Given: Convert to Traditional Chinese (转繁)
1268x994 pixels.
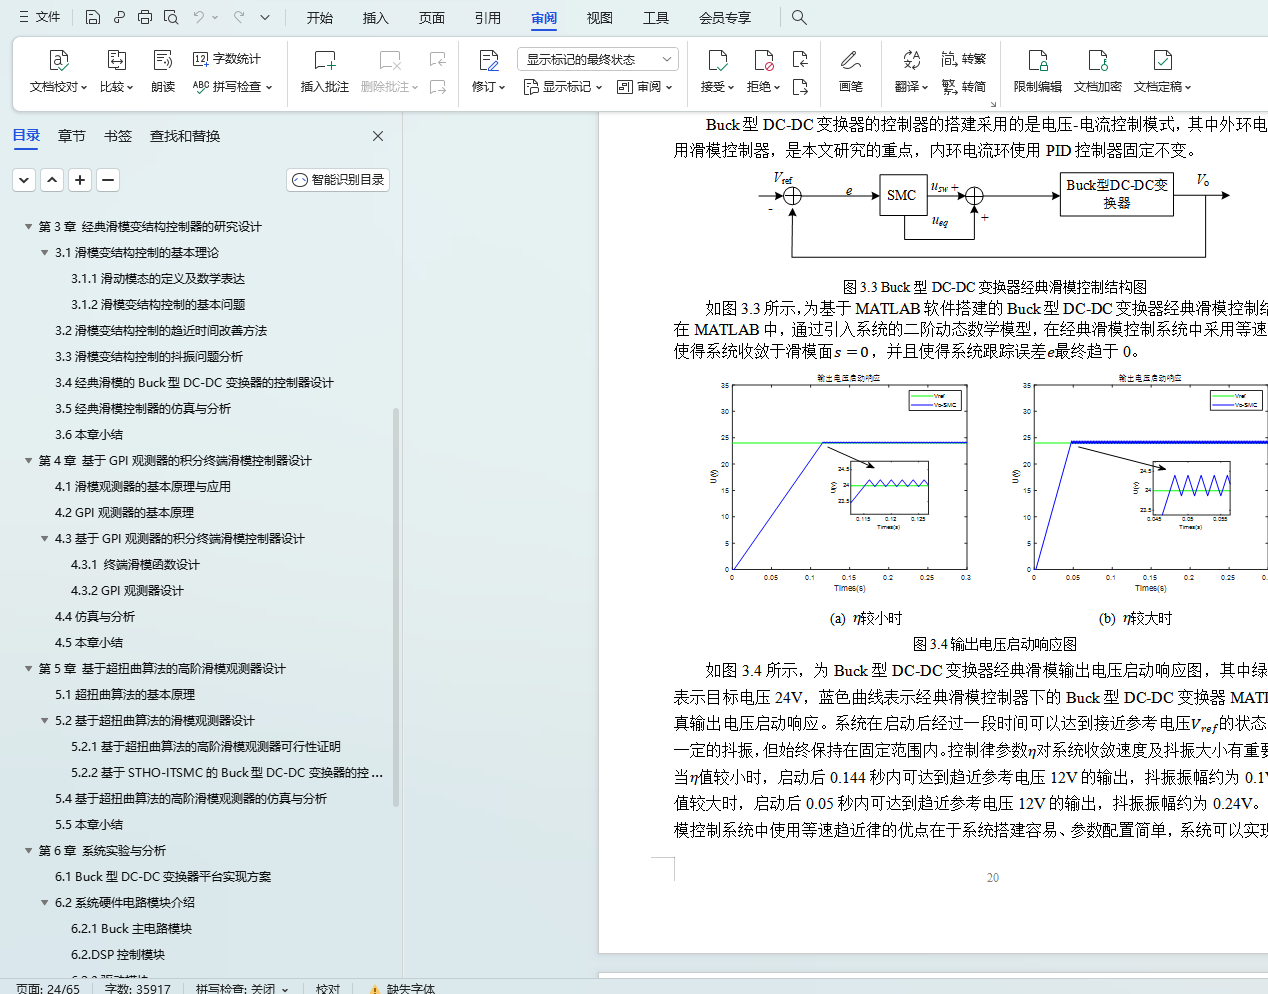Looking at the screenshot, I should coord(964,59).
